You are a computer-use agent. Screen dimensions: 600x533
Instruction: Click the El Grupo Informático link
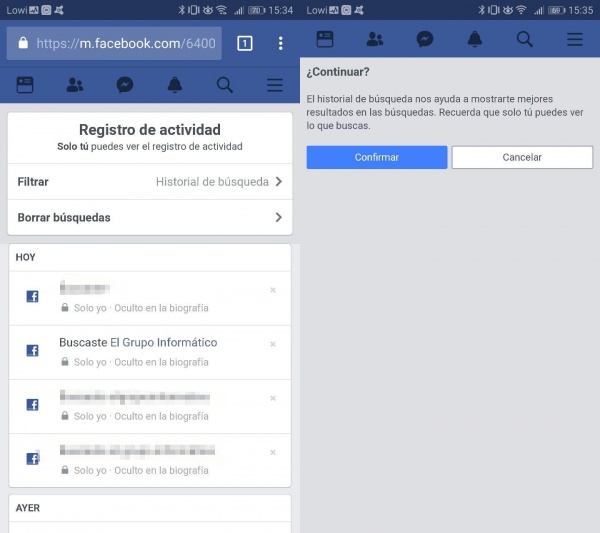pos(164,342)
